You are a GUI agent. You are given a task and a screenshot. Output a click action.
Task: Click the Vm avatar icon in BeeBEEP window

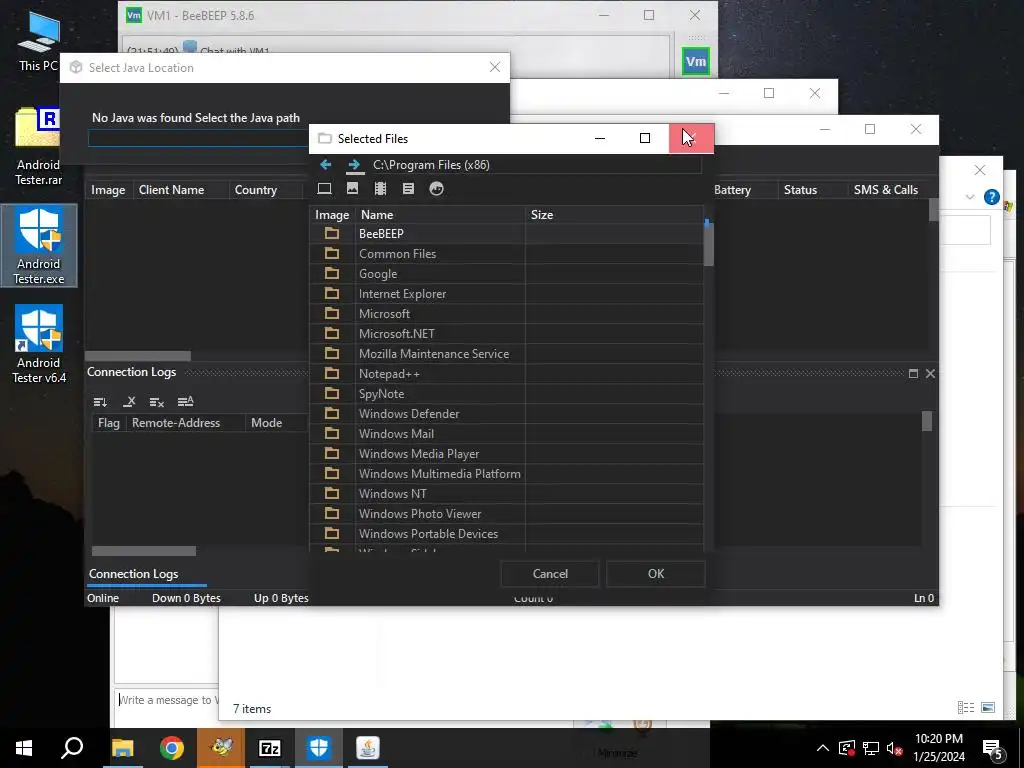(696, 61)
